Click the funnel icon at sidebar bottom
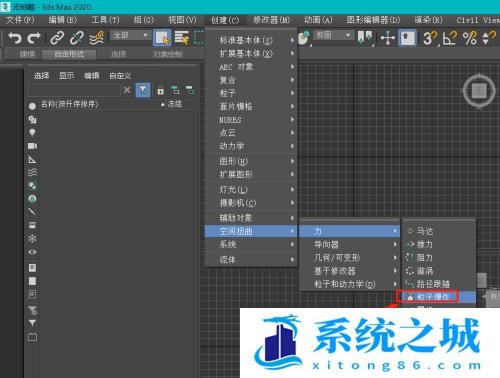500x378 pixels. [x=32, y=323]
